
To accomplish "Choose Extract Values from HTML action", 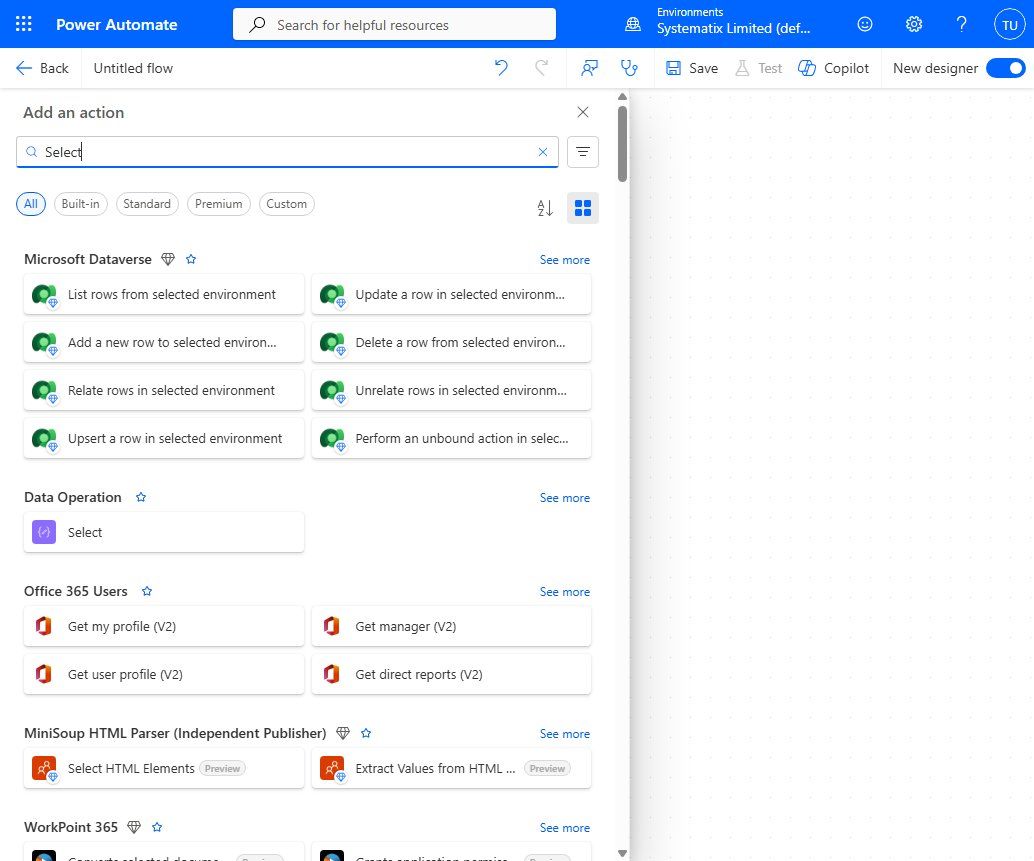I will pyautogui.click(x=452, y=768).
